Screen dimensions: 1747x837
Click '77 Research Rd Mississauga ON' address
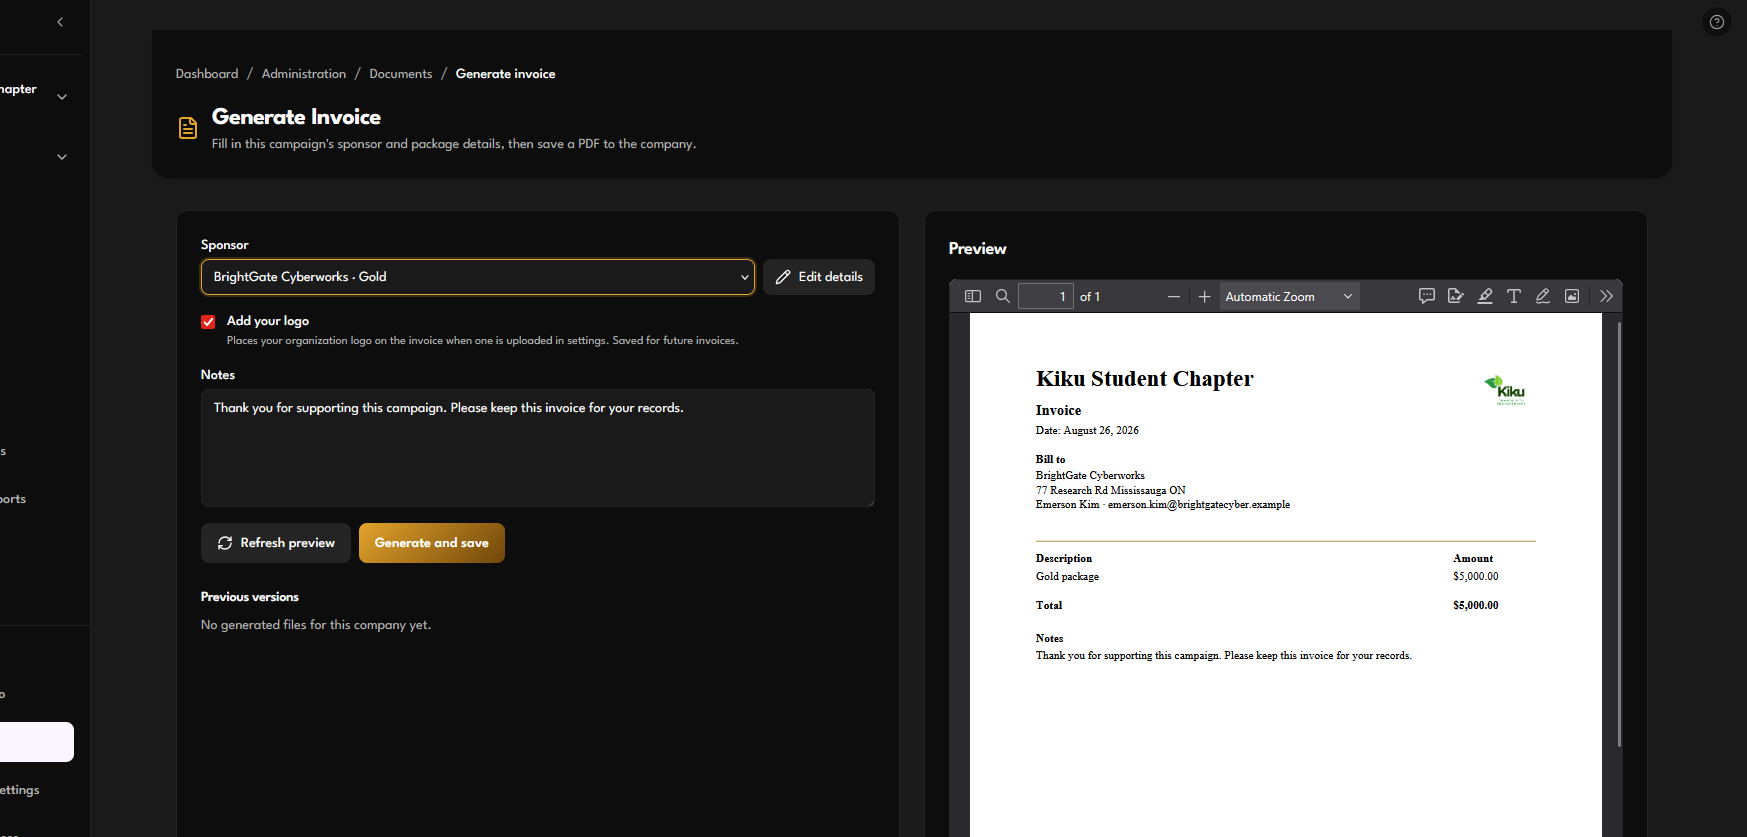[x=1111, y=491]
